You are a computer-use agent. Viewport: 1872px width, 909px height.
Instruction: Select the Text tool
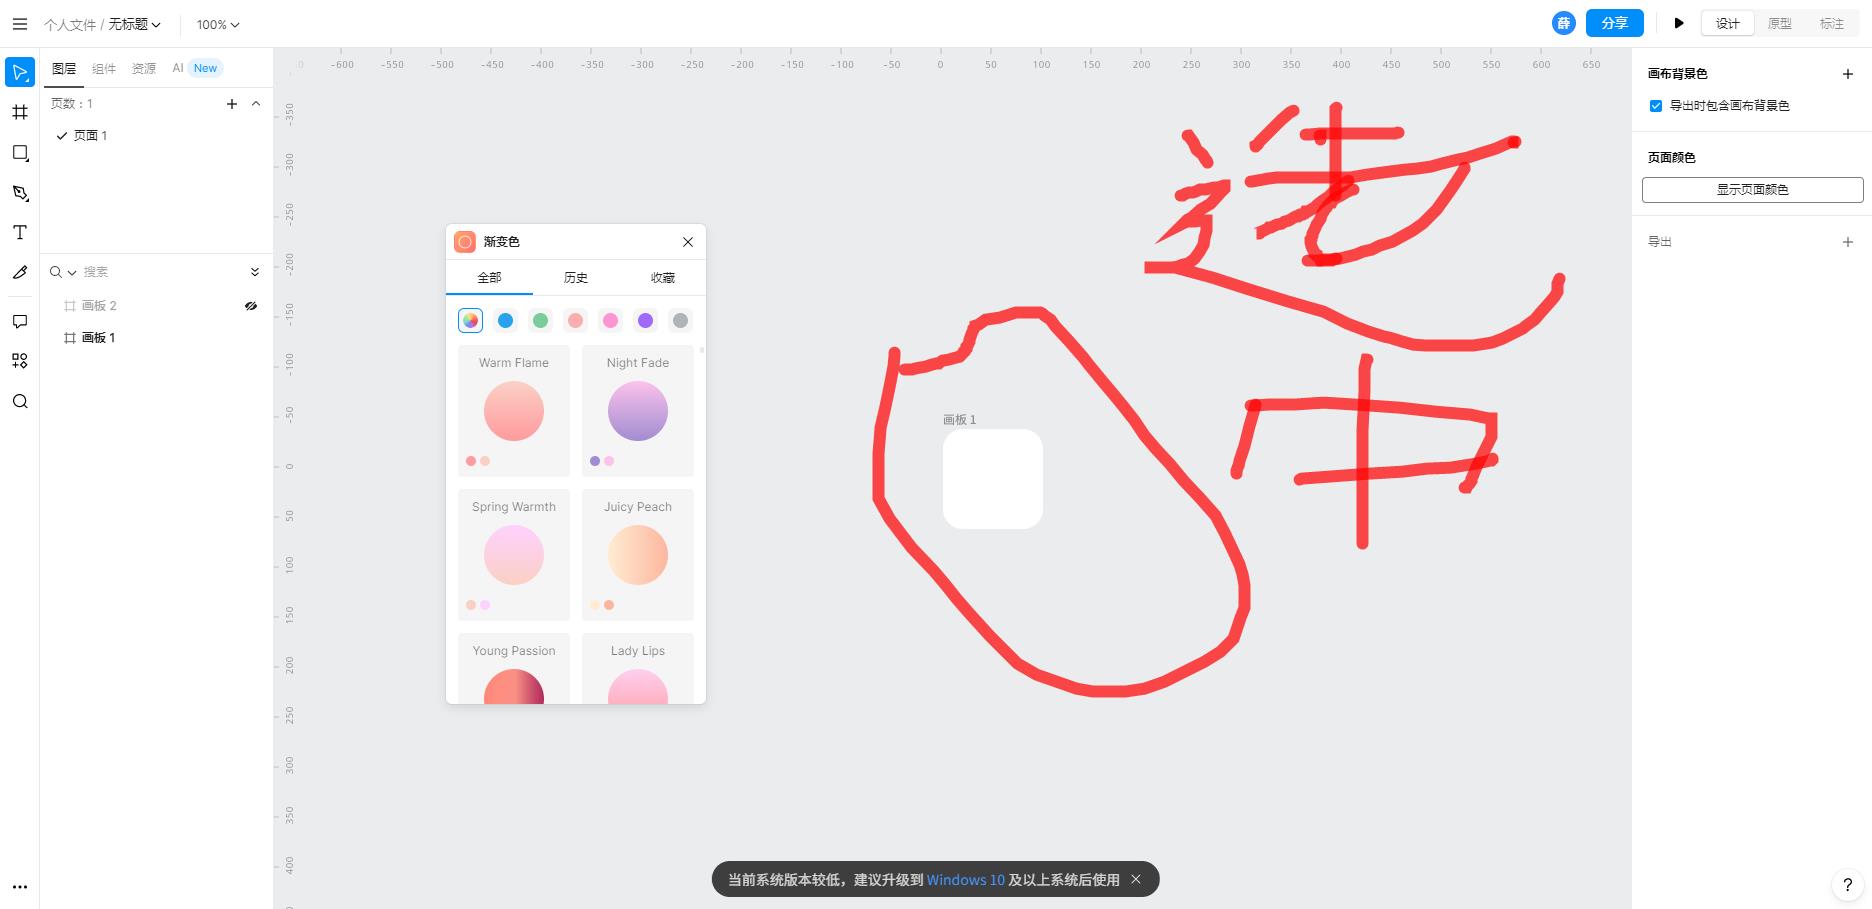pyautogui.click(x=20, y=232)
